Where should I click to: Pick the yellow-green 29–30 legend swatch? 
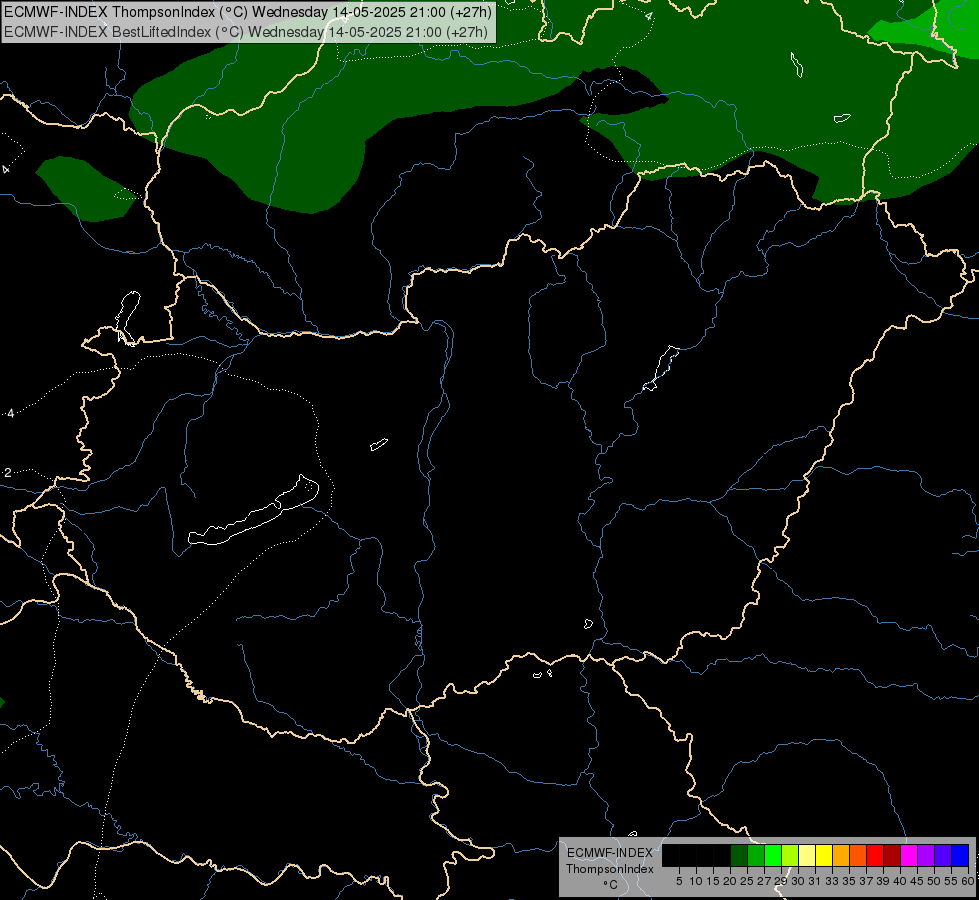pyautogui.click(x=790, y=855)
